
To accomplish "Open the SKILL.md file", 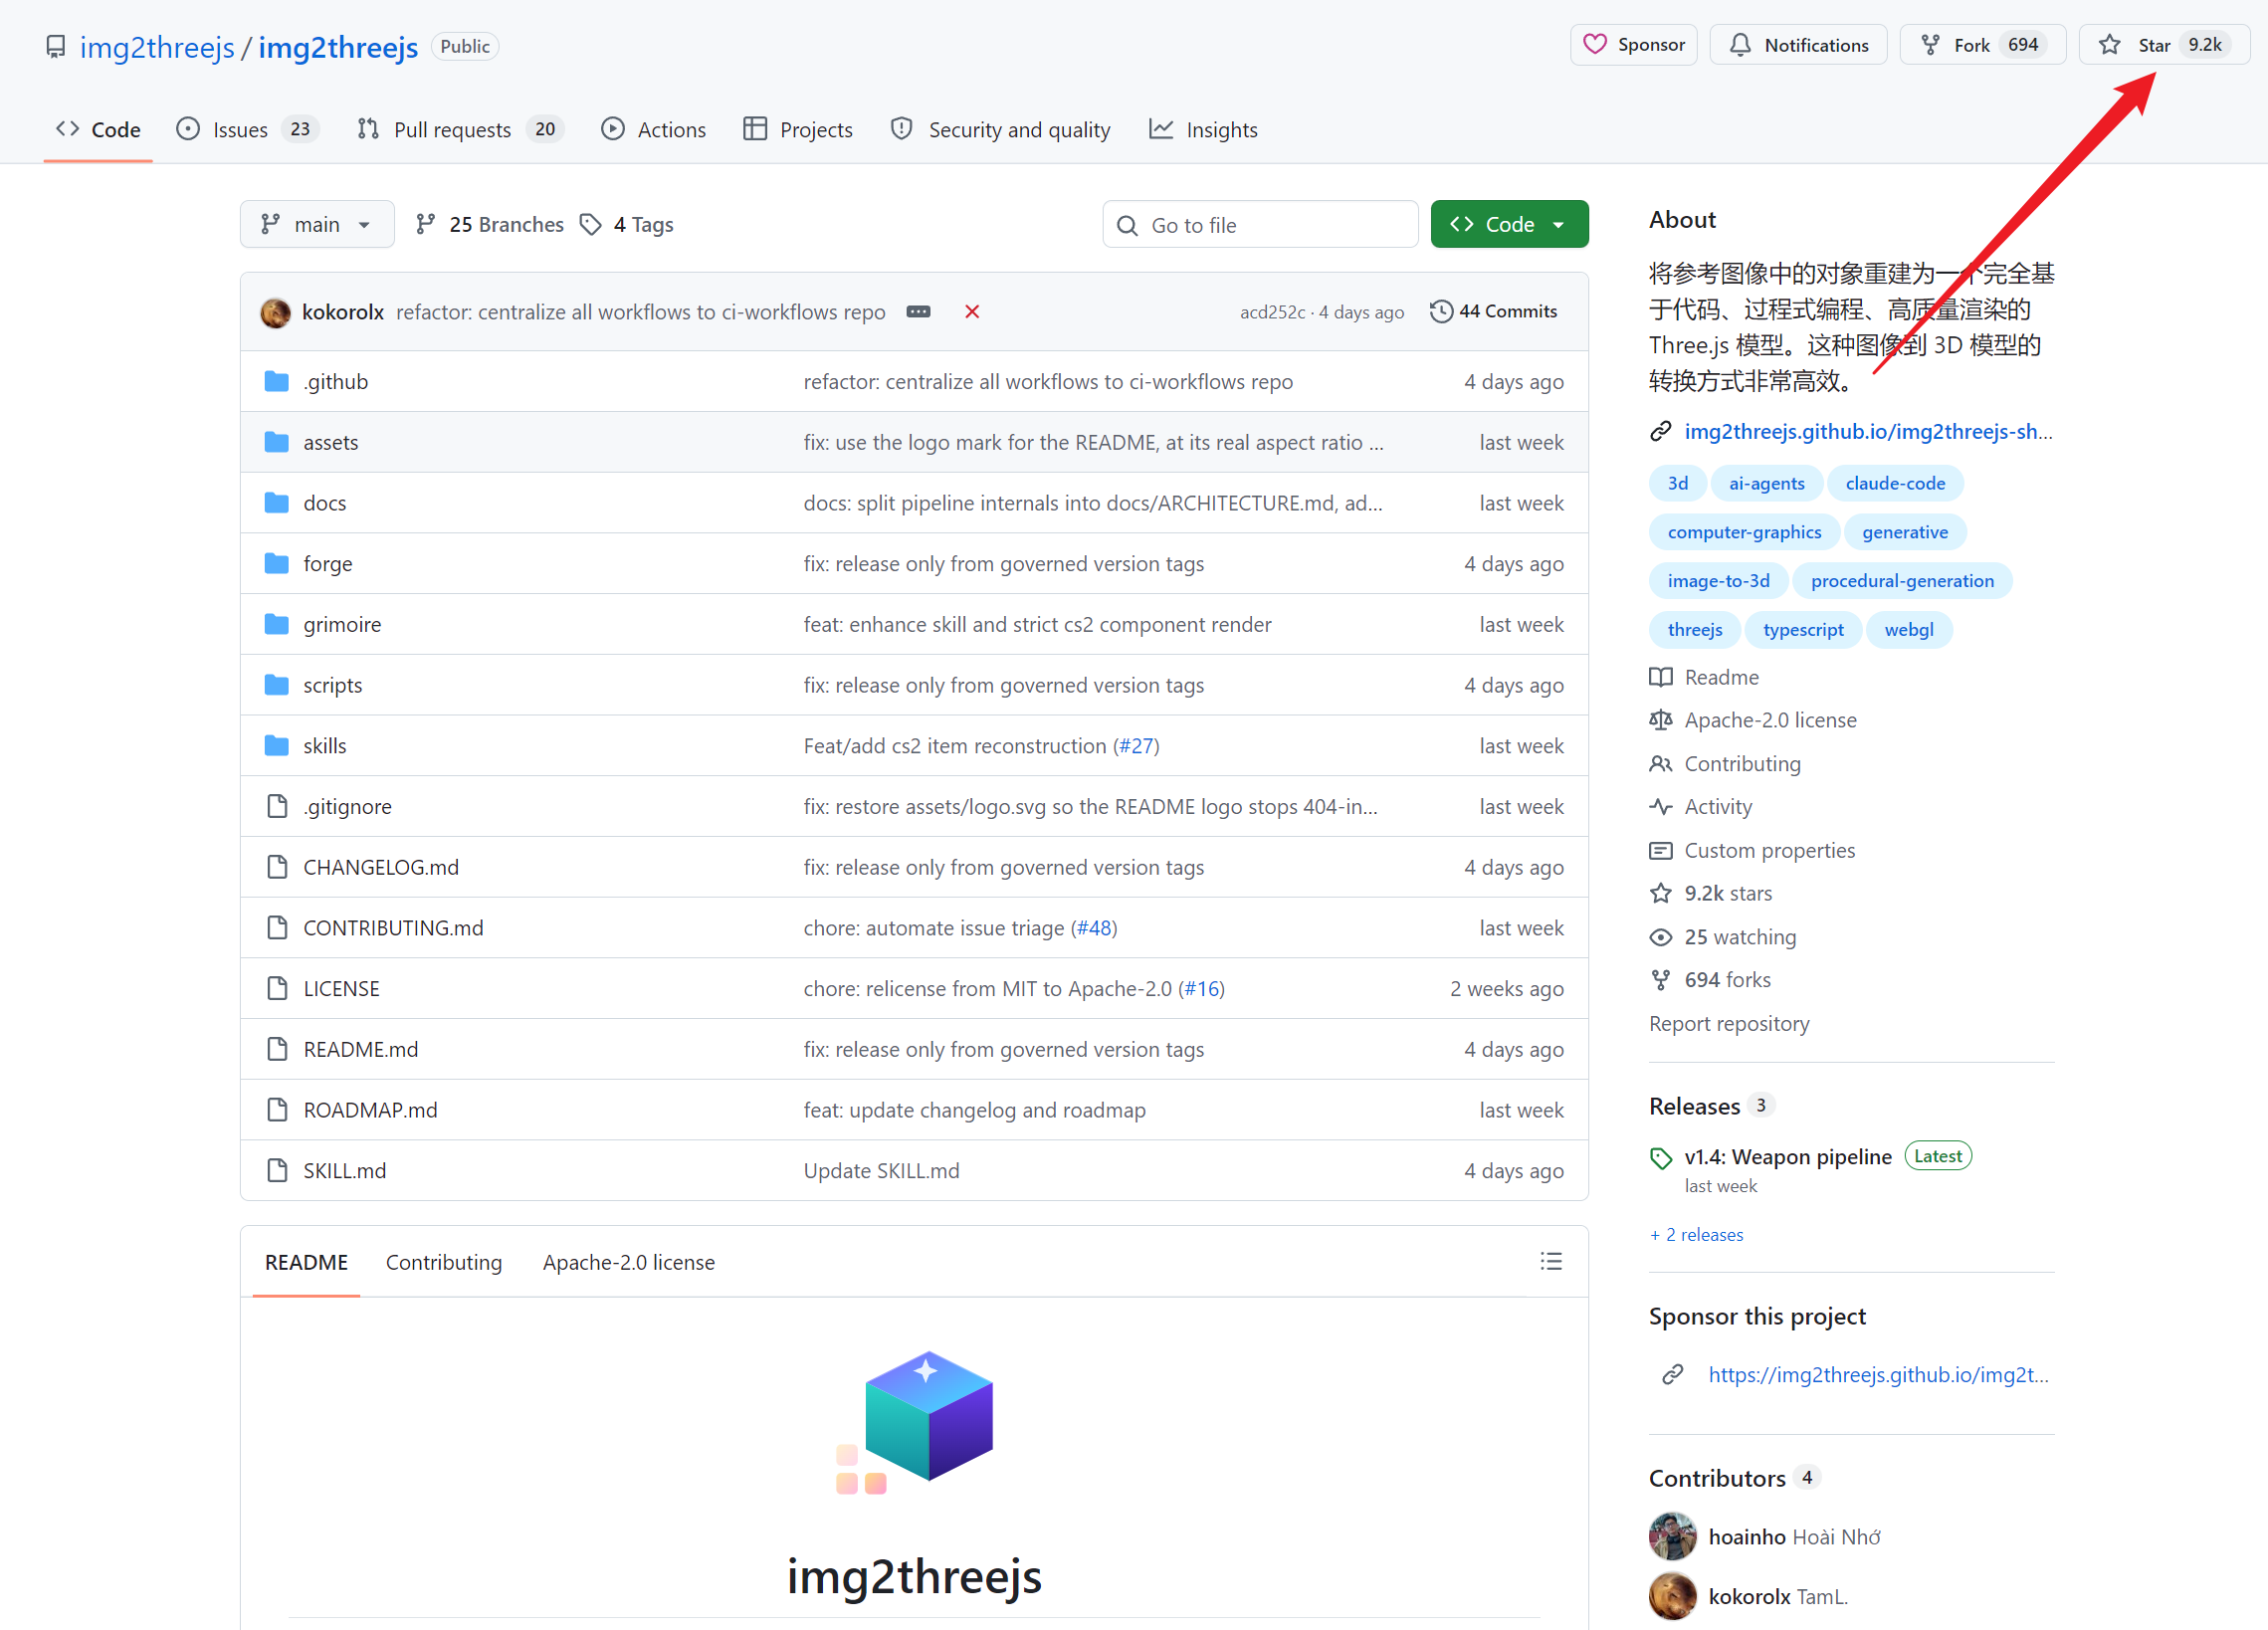I will click(x=345, y=1170).
